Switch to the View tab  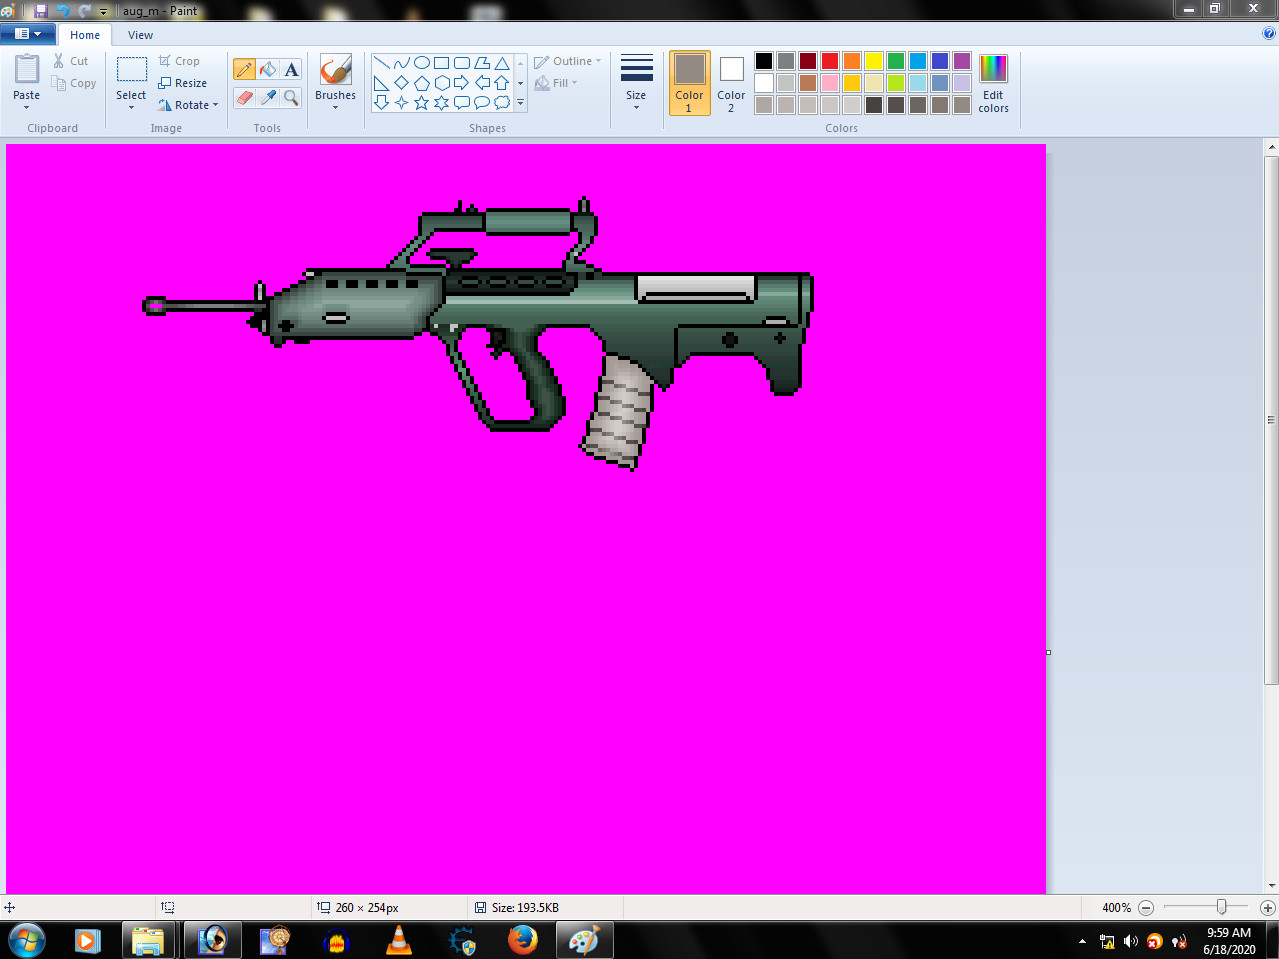[x=140, y=34]
